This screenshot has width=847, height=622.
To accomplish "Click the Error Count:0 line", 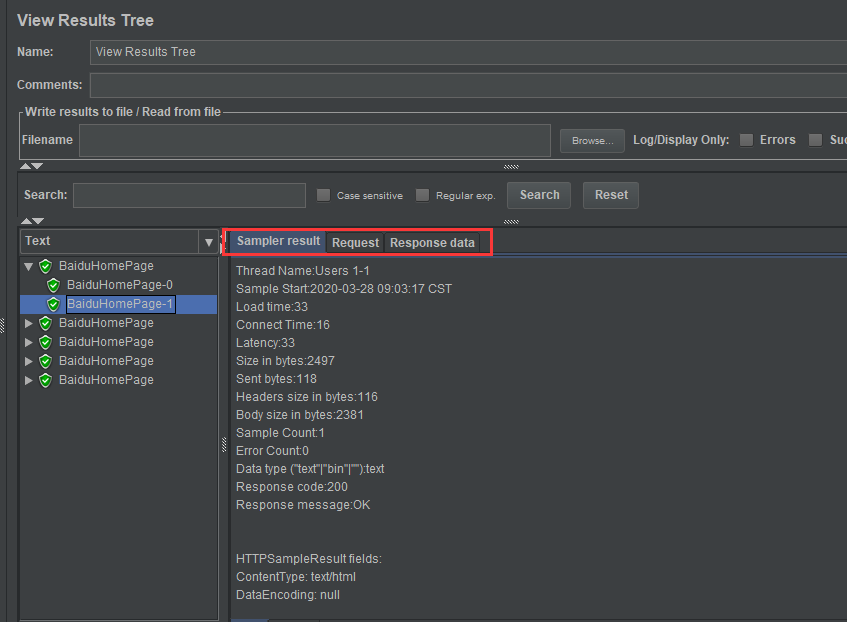I will (272, 451).
